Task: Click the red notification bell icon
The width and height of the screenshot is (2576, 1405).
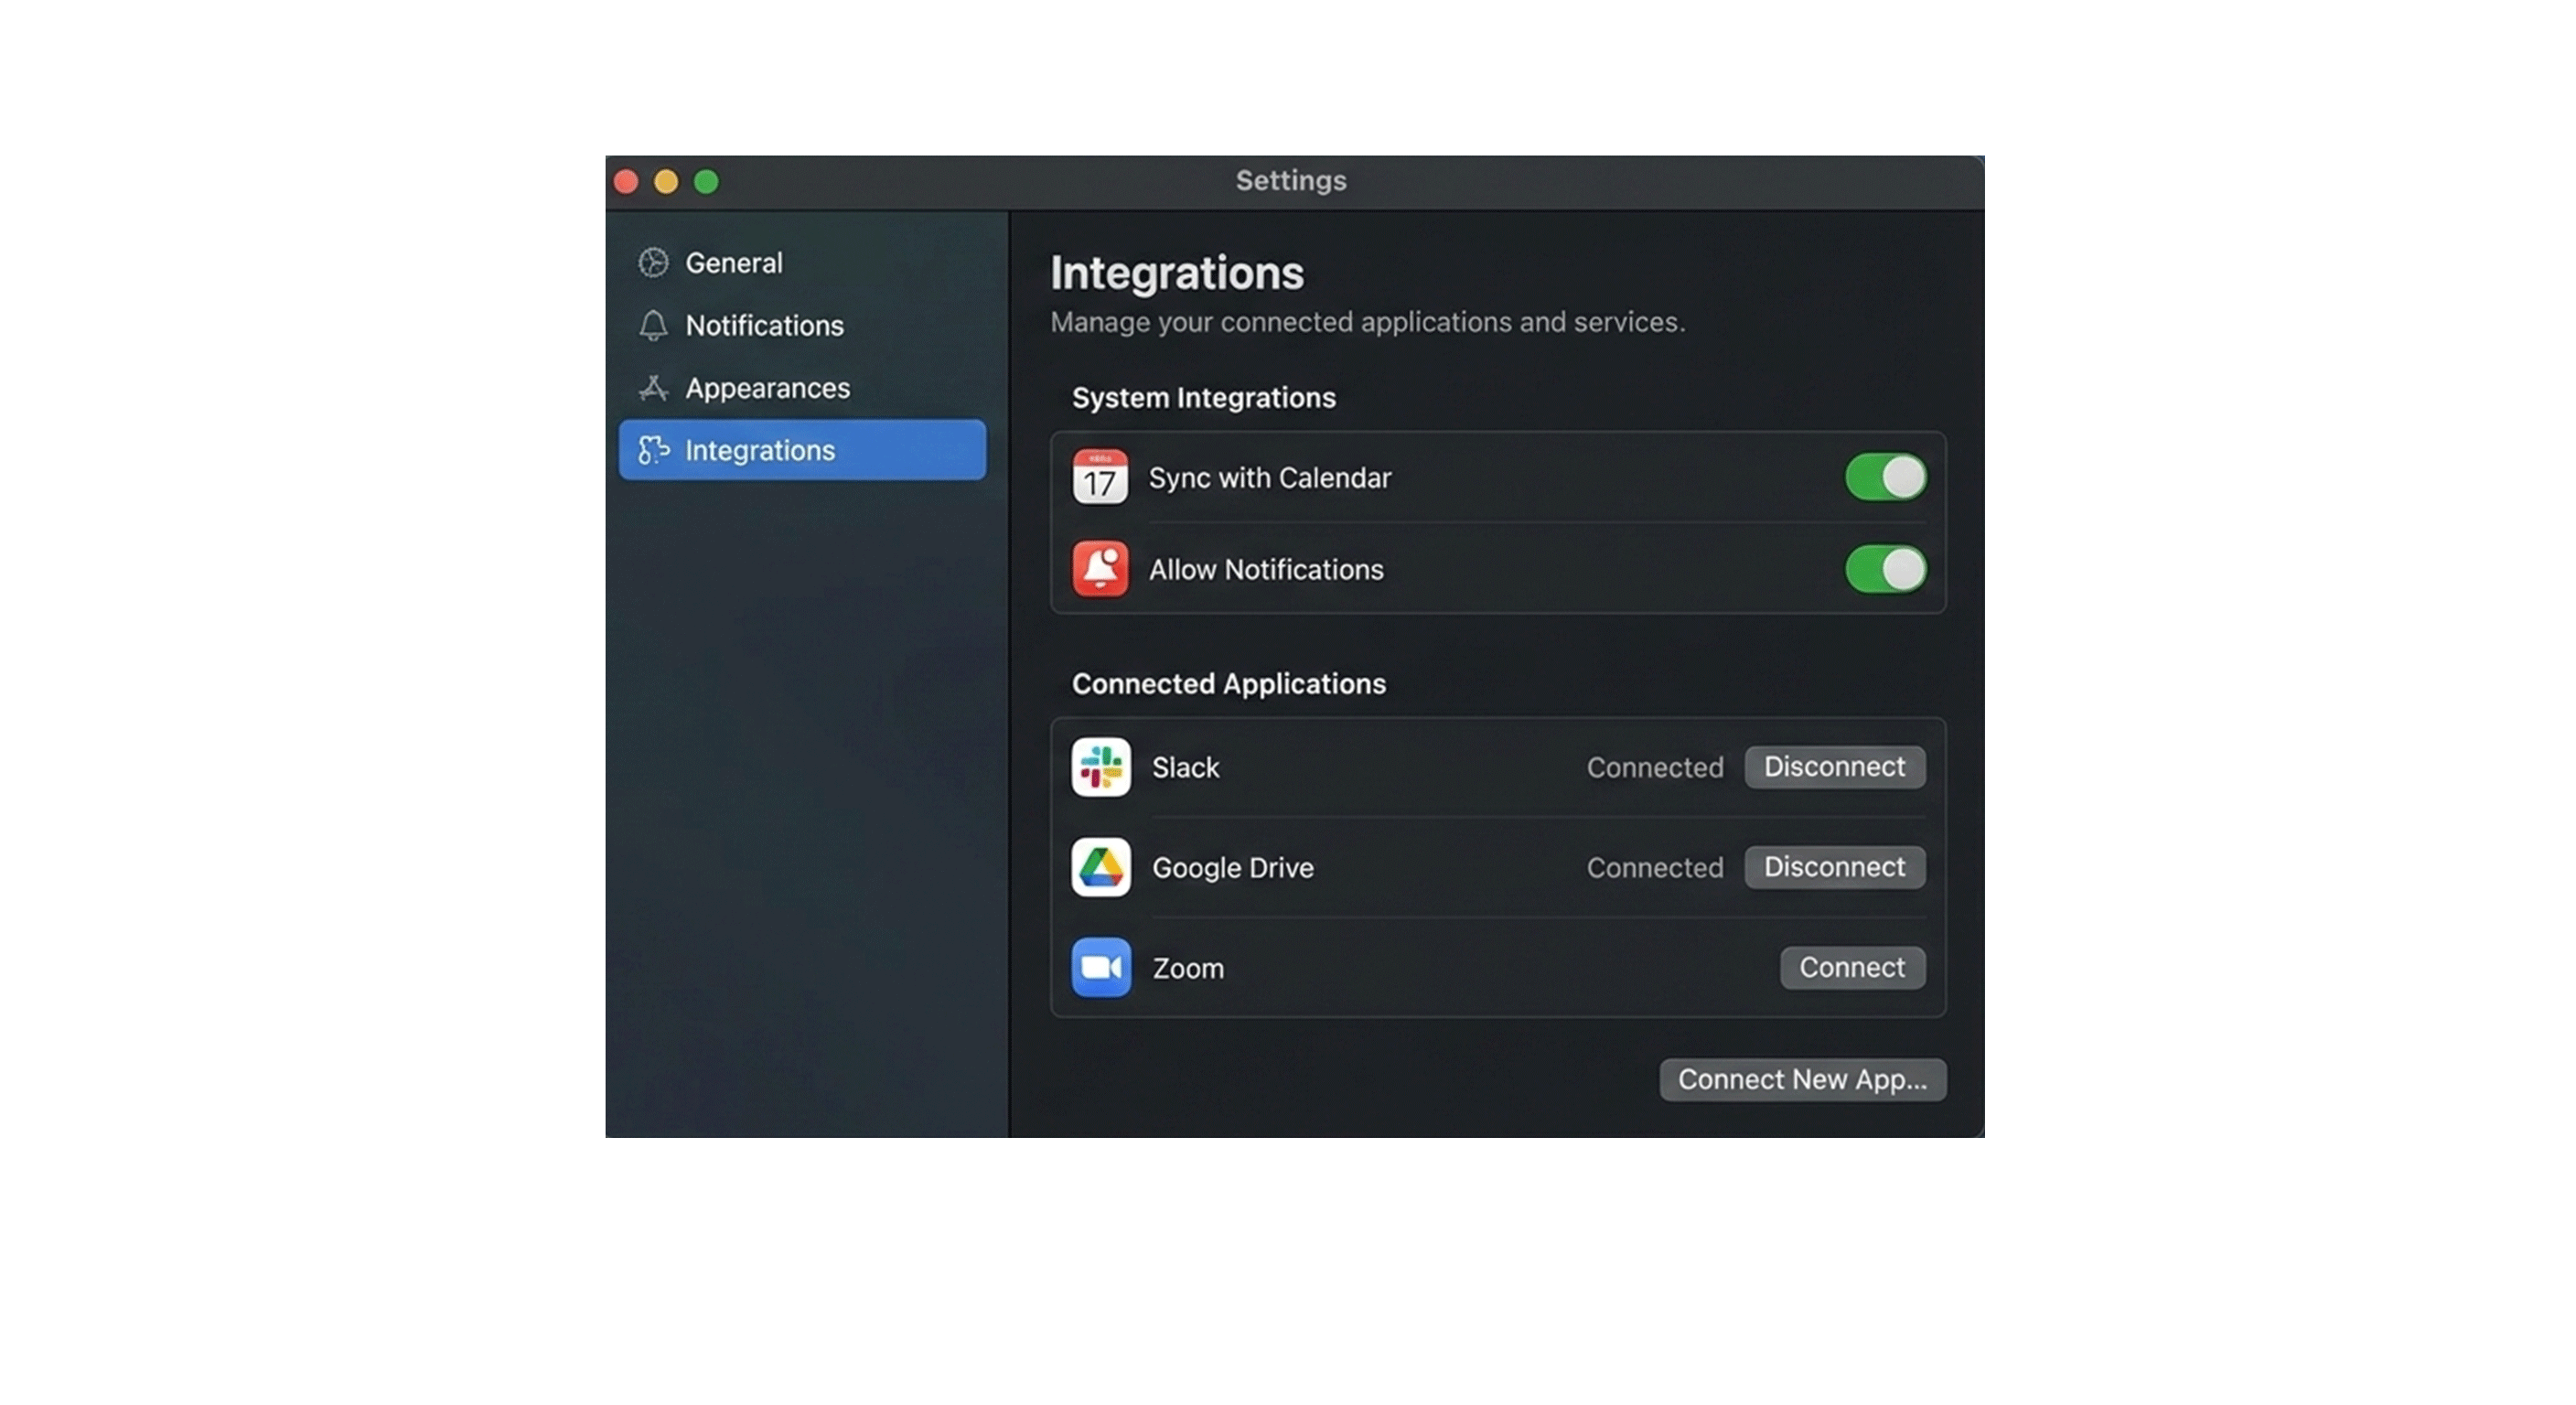Action: pos(1100,569)
